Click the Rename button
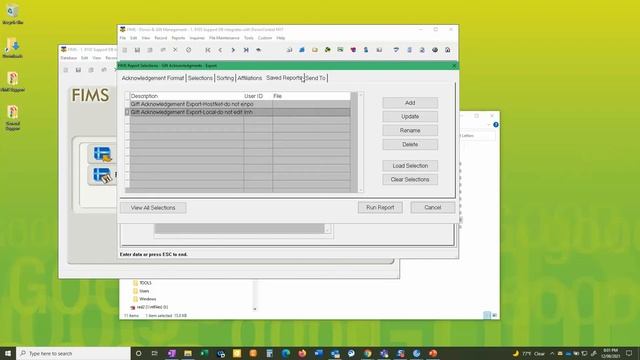The width and height of the screenshot is (640, 360). [x=410, y=131]
